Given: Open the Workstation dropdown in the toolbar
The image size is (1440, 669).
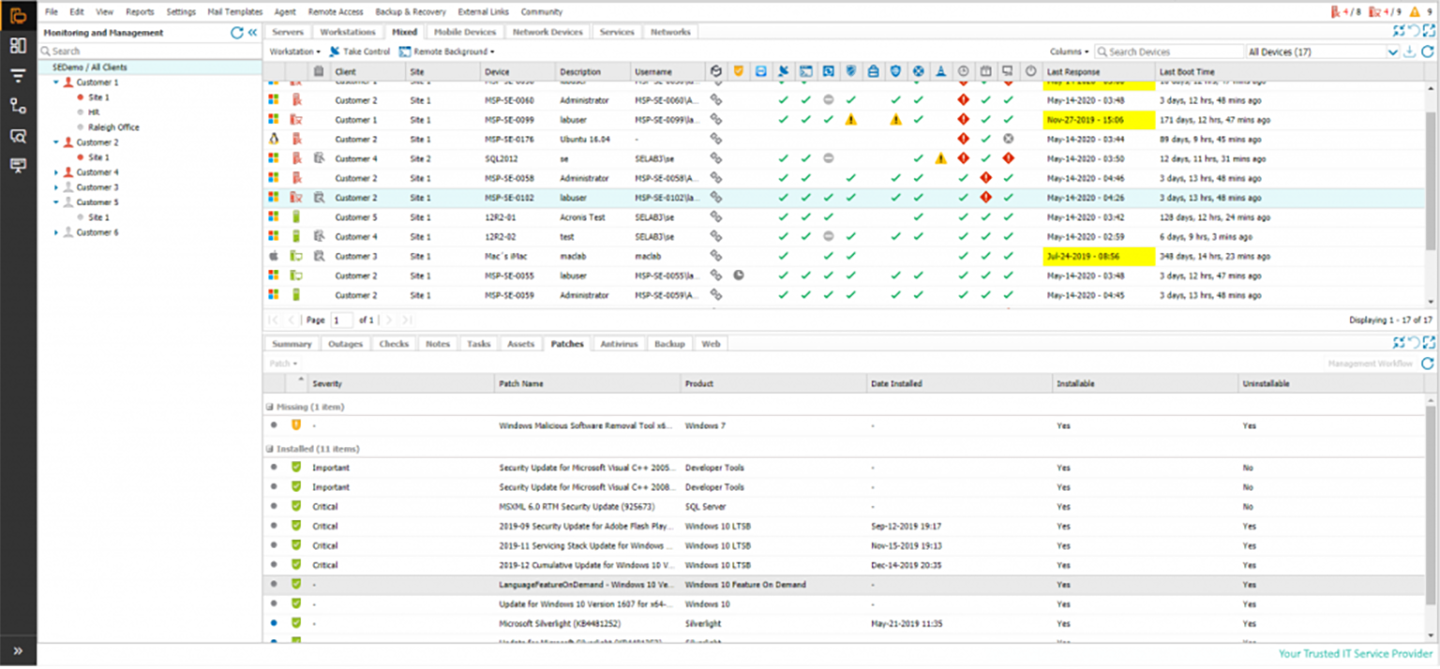Looking at the screenshot, I should [x=293, y=51].
